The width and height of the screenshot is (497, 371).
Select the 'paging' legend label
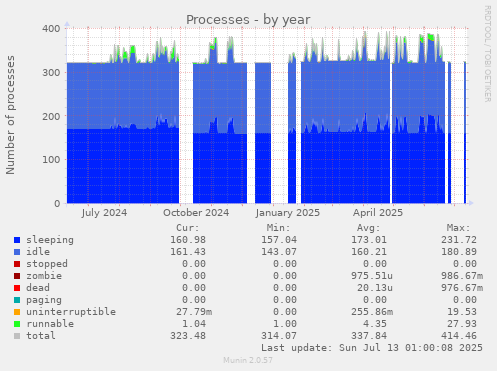44,300
